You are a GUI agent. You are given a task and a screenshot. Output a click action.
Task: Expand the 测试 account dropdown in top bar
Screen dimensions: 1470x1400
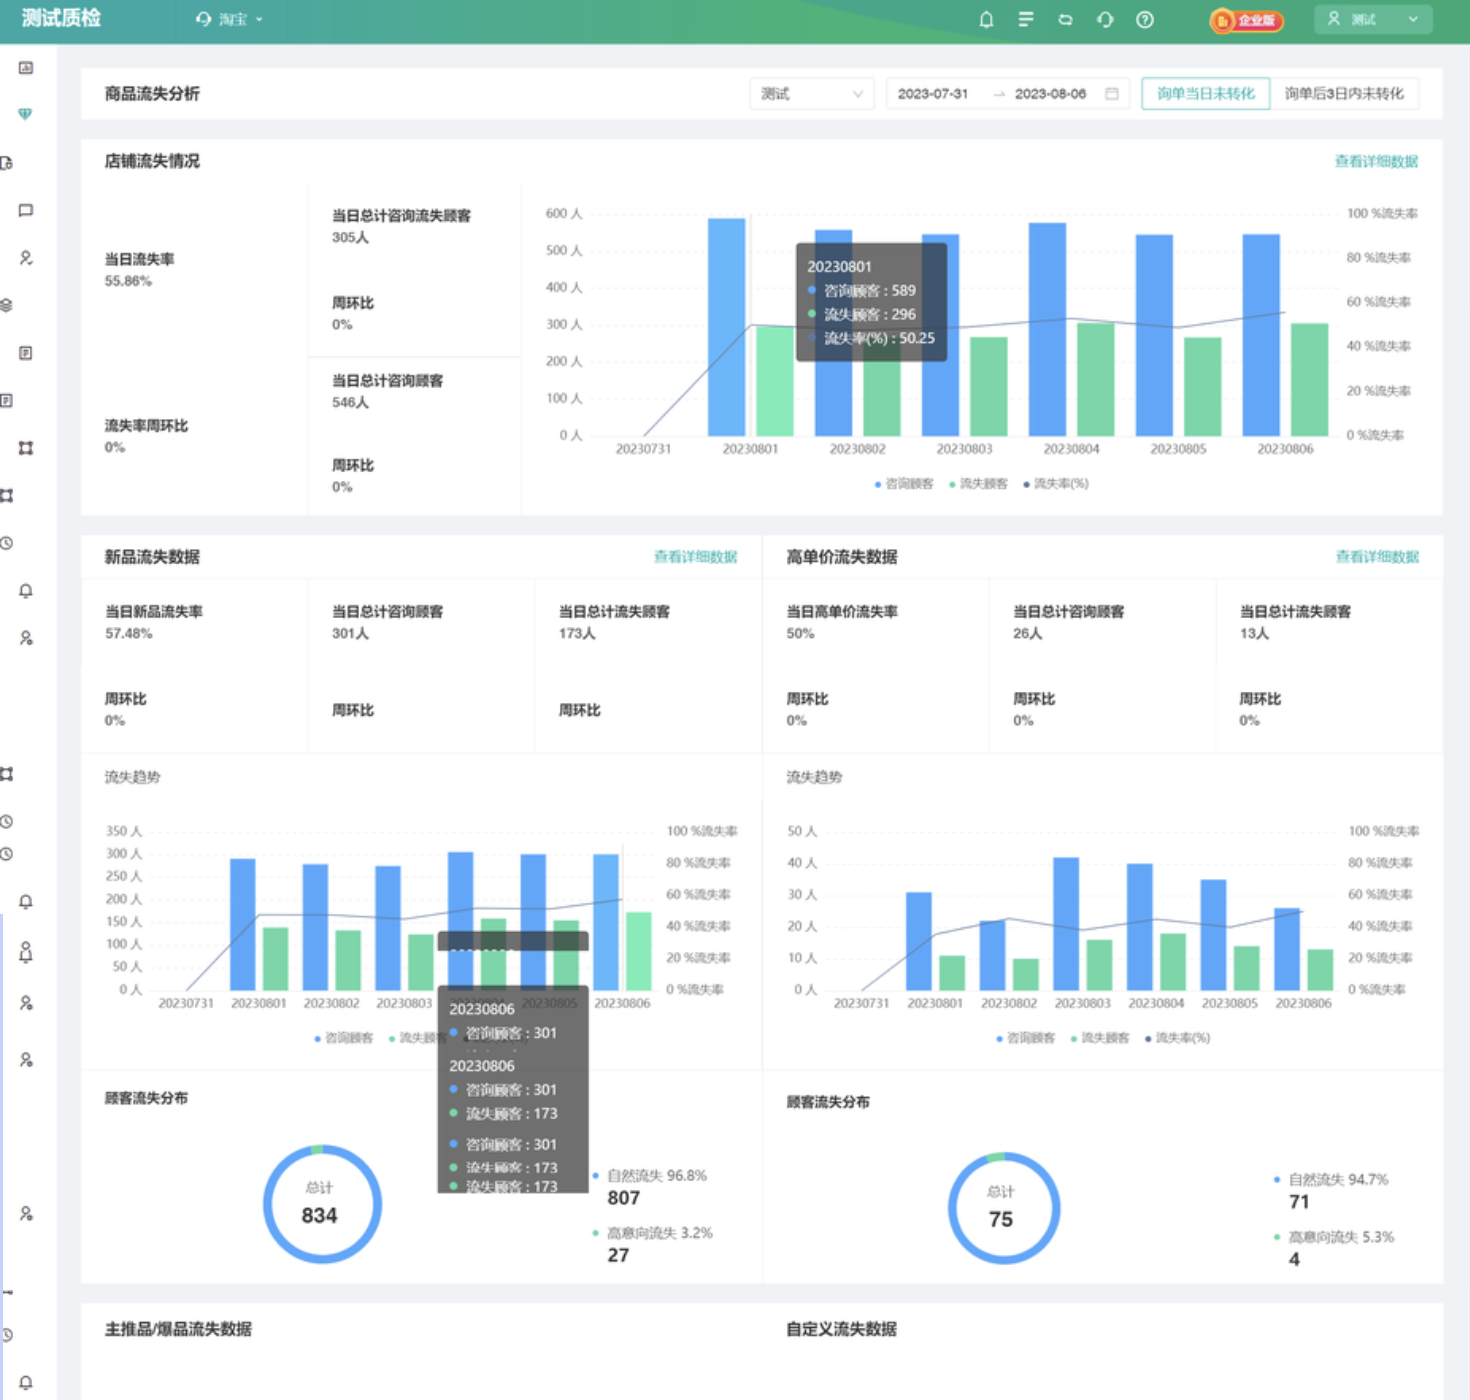point(1373,19)
